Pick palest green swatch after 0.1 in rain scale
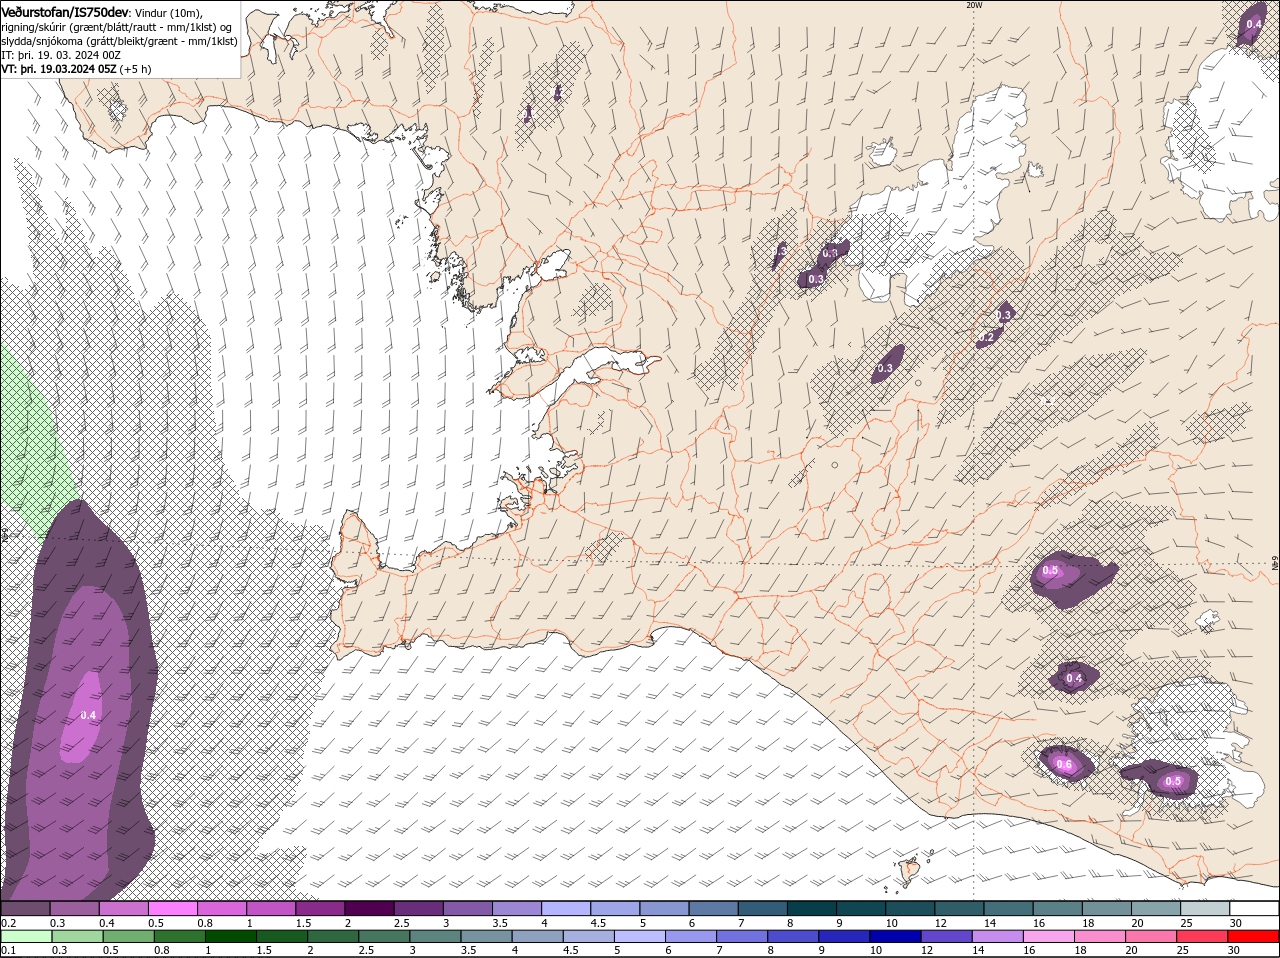Viewport: 1280px width, 958px height. point(26,936)
